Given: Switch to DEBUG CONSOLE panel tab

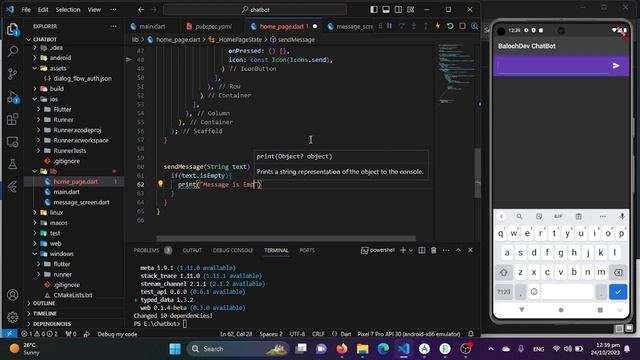Looking at the screenshot, I should pyautogui.click(x=233, y=250).
